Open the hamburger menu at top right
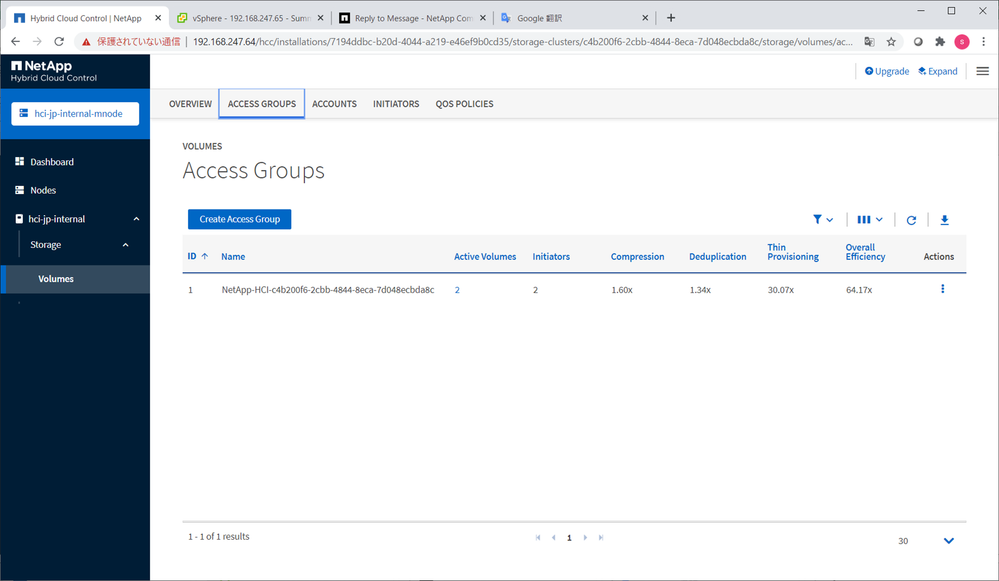Viewport: 999px width, 581px height. tap(982, 71)
